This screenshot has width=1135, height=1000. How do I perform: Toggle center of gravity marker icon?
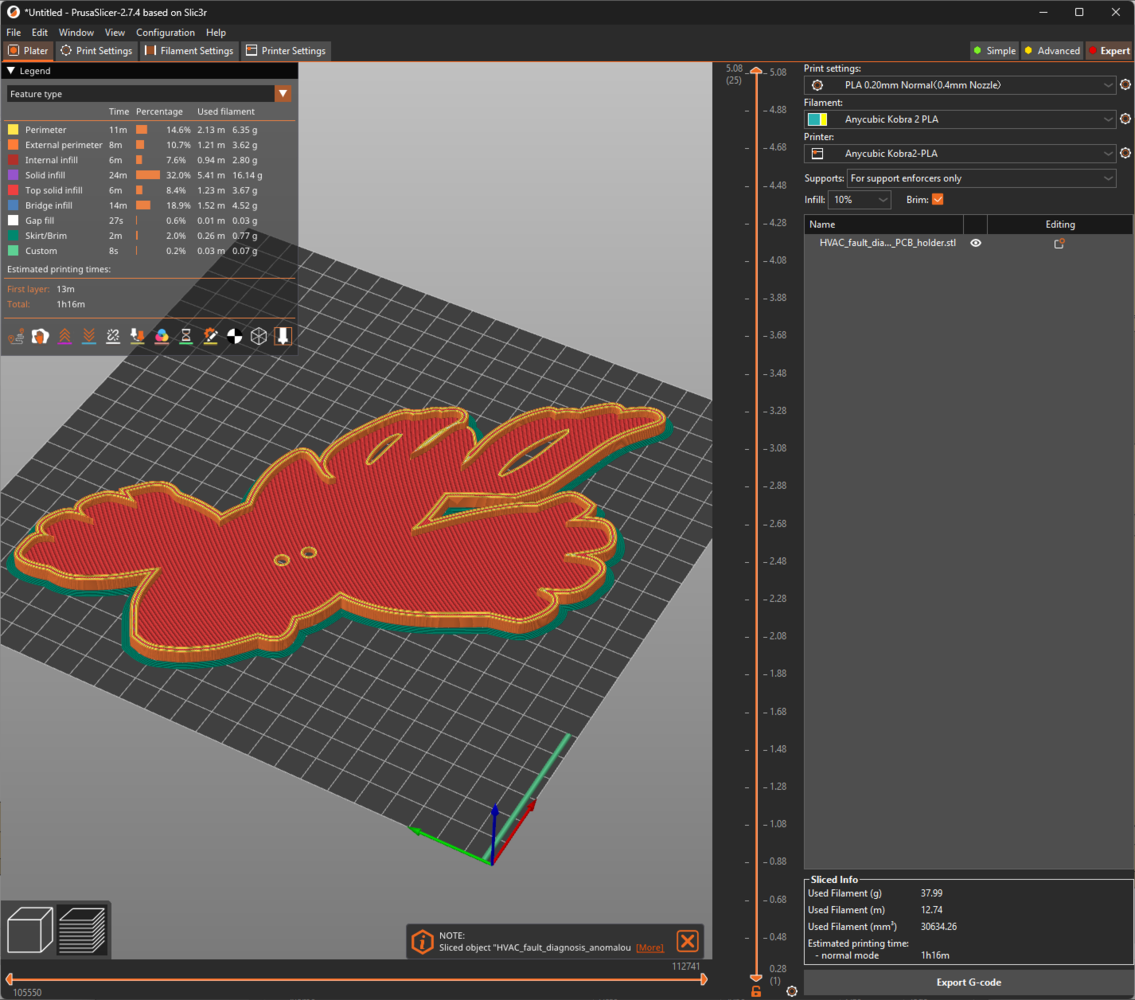235,337
